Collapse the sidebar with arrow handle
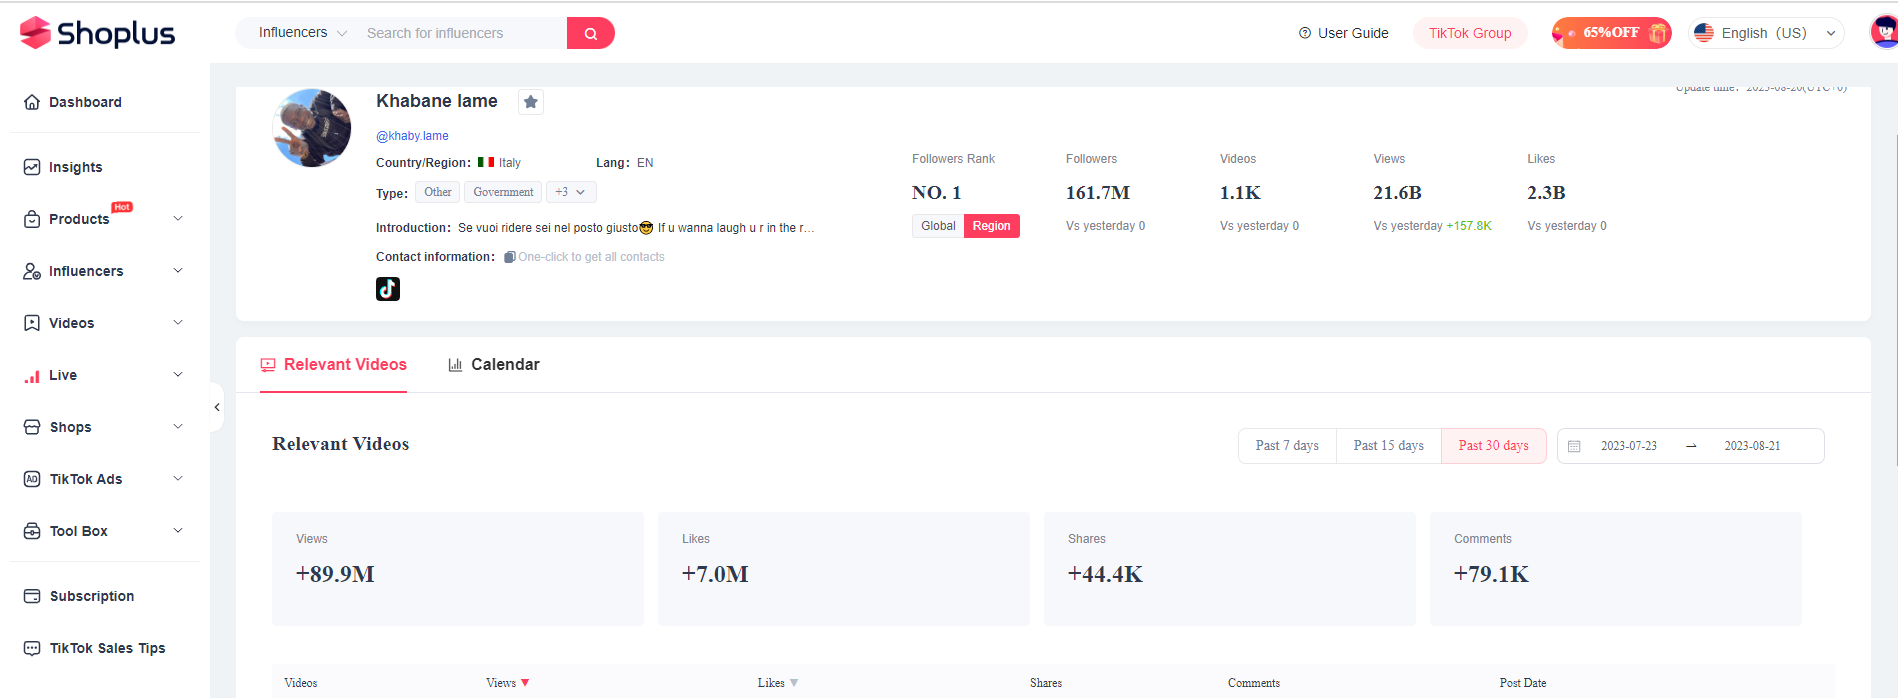Image resolution: width=1898 pixels, height=698 pixels. tap(217, 407)
